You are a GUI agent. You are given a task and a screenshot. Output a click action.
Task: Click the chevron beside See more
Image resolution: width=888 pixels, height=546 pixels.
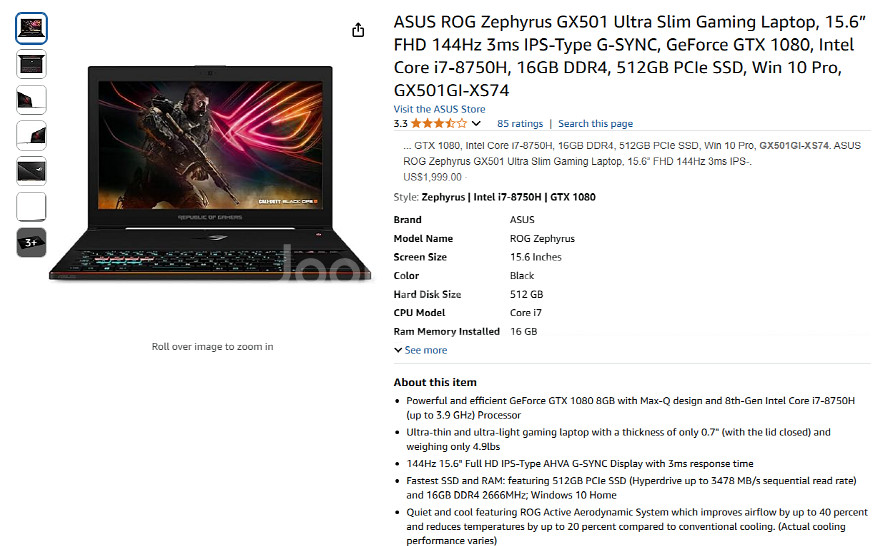[398, 350]
